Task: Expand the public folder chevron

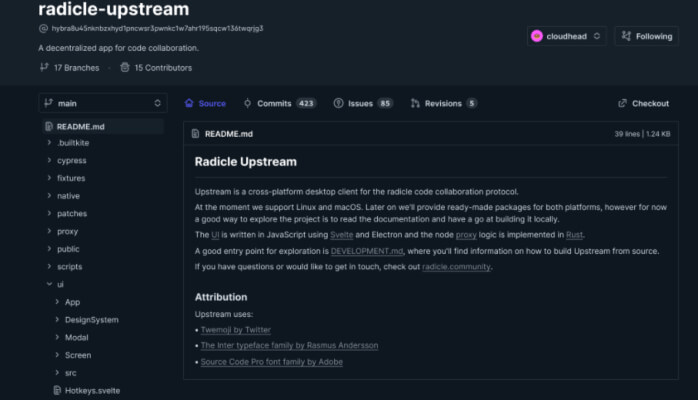Action: [x=49, y=249]
